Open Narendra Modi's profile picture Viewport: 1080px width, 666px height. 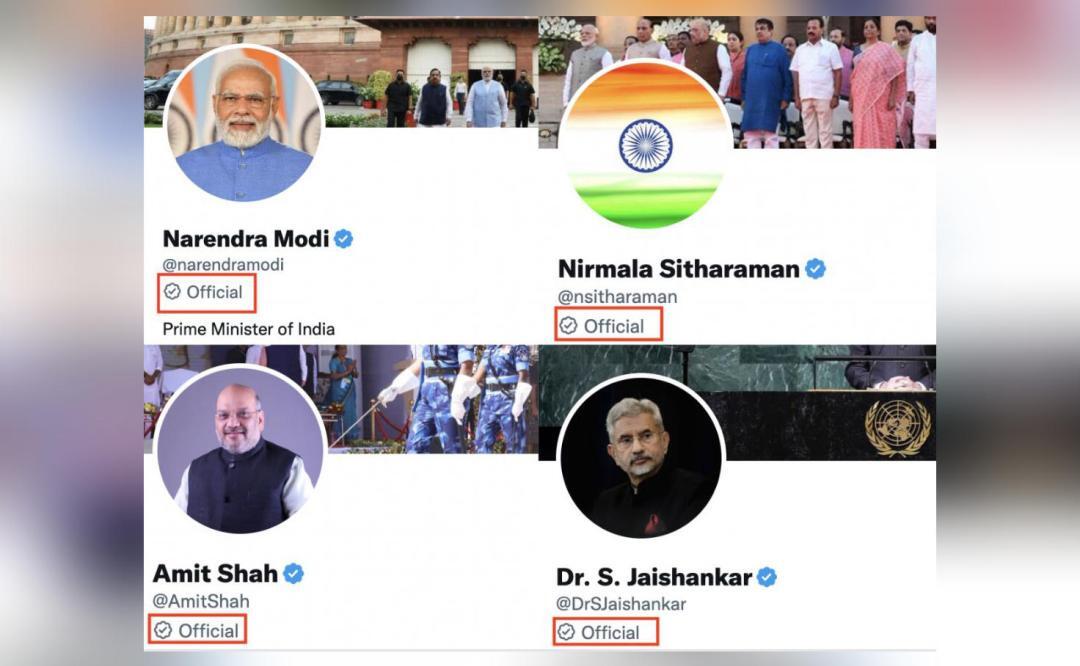point(240,123)
